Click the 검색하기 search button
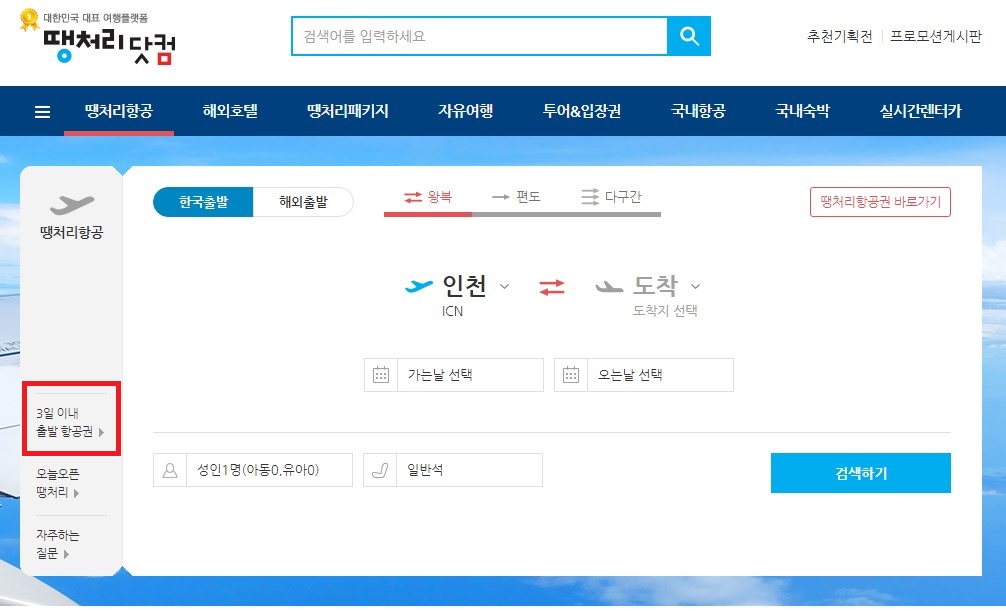The width and height of the screenshot is (1006, 611). (859, 472)
